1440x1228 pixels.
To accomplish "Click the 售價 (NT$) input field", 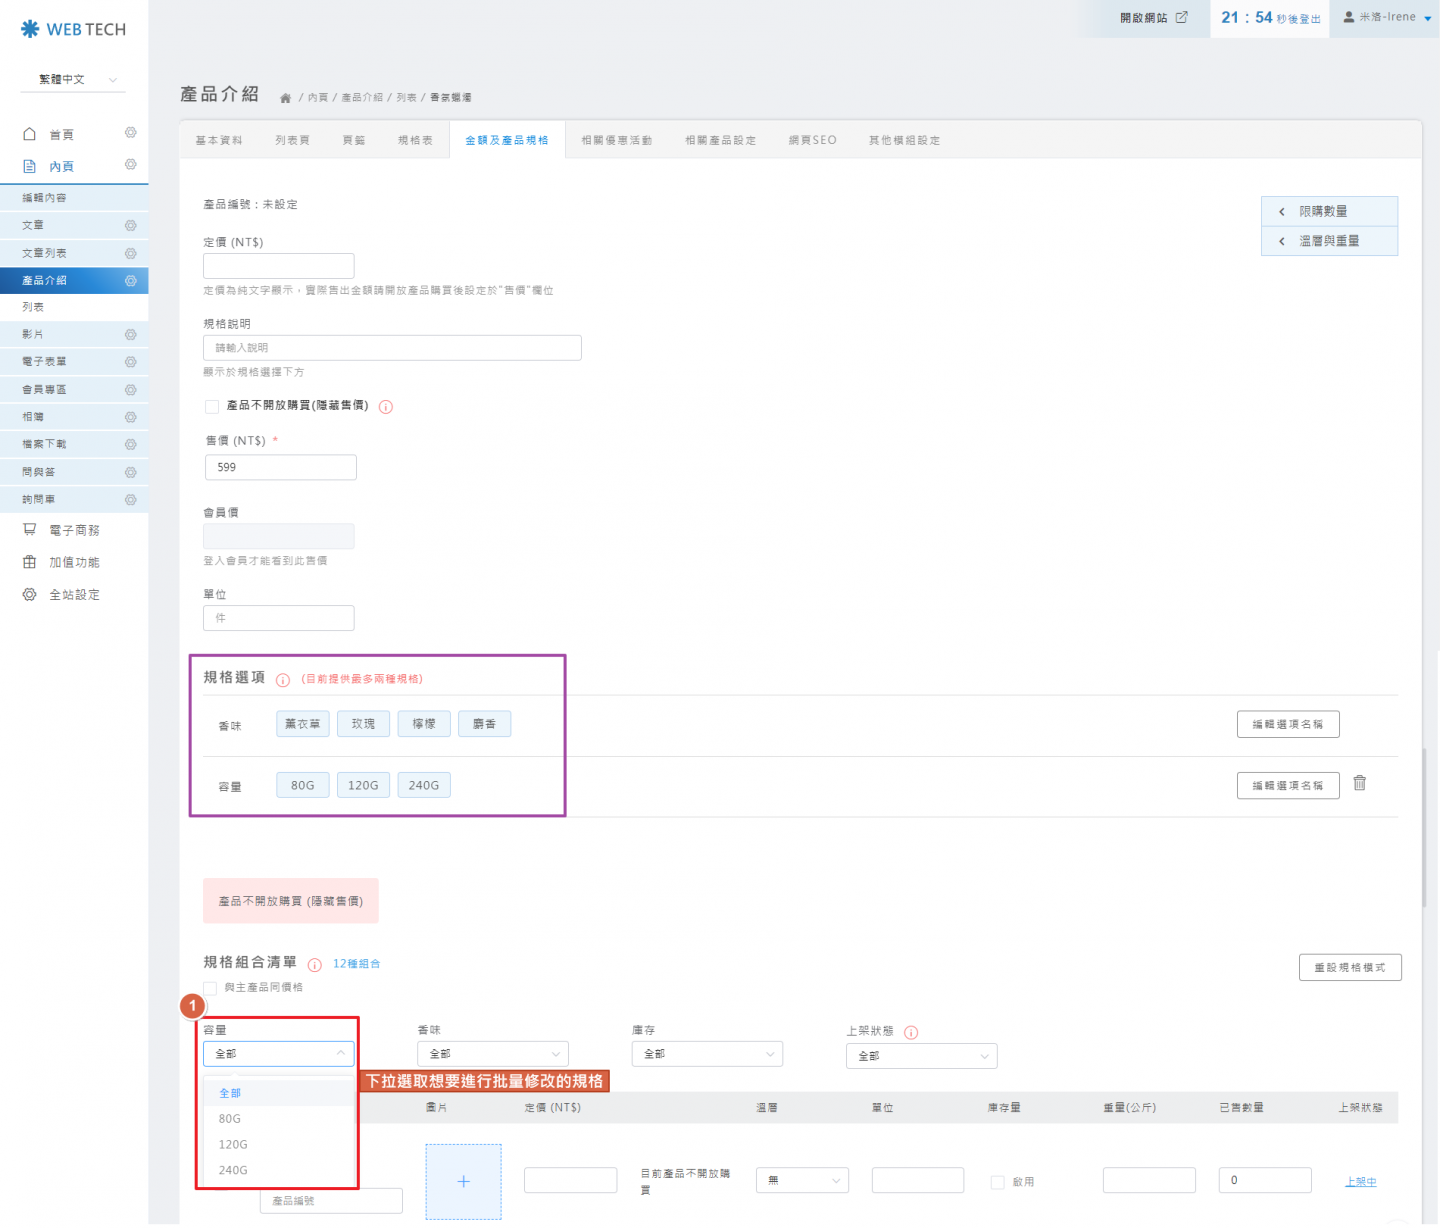I will (280, 468).
